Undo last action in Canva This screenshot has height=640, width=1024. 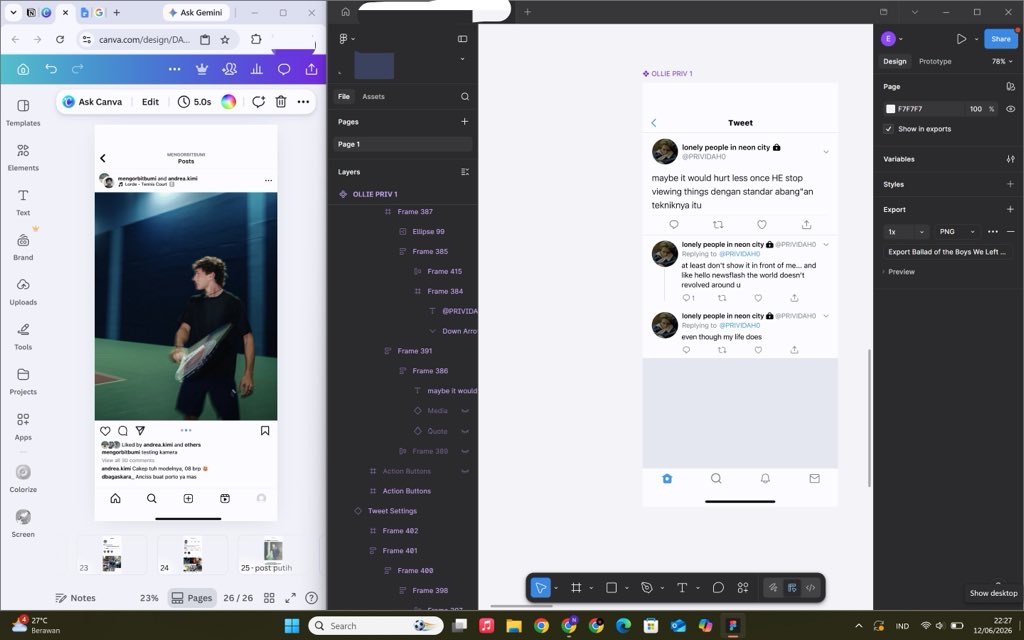[51, 69]
